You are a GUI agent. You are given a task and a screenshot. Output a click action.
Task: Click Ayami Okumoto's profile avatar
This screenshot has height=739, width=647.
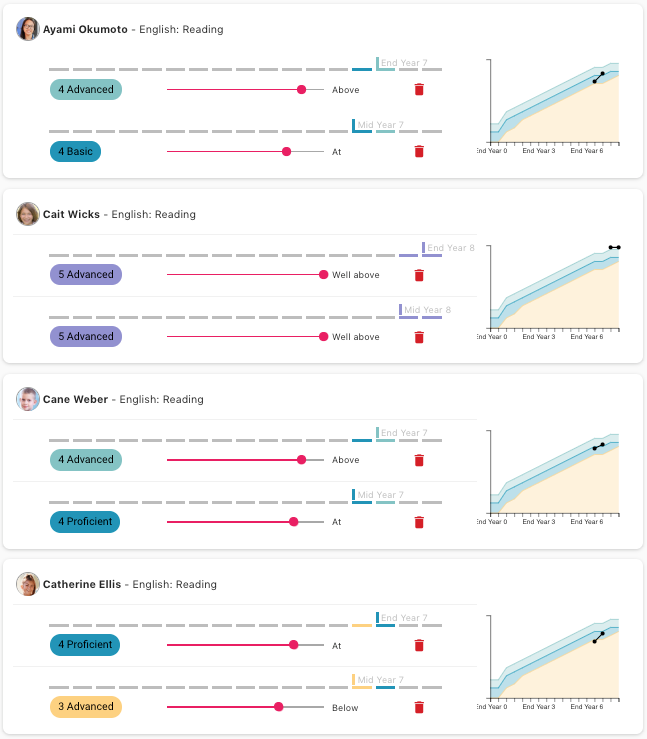pyautogui.click(x=28, y=29)
